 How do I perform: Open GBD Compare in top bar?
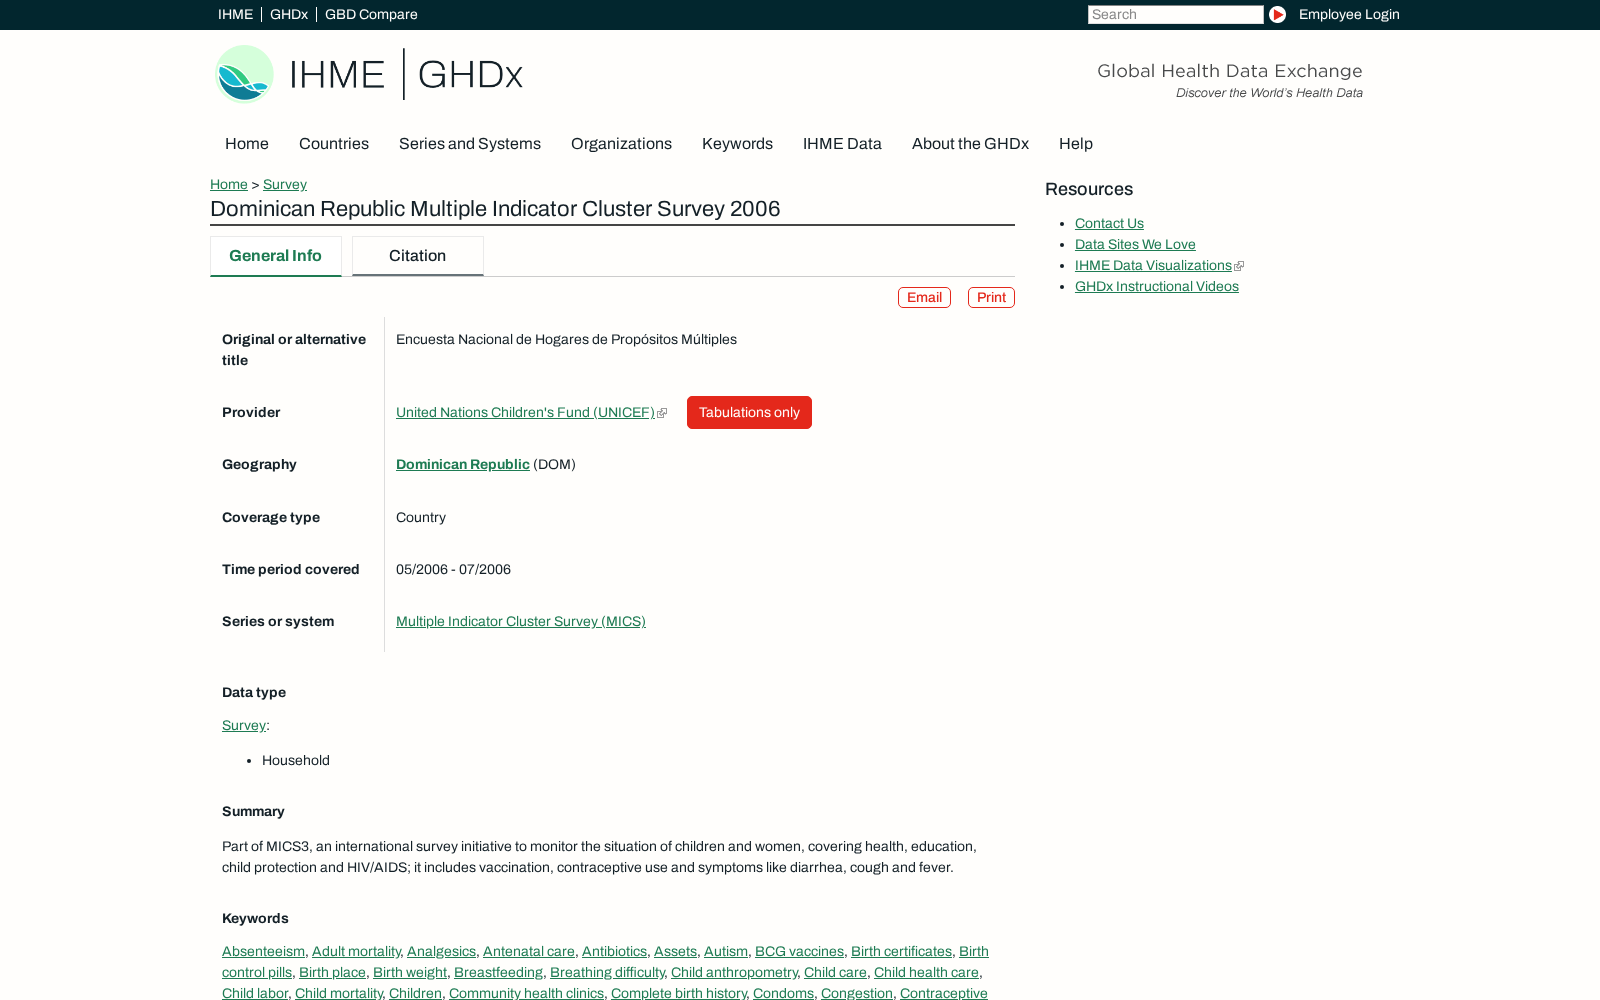(x=371, y=14)
